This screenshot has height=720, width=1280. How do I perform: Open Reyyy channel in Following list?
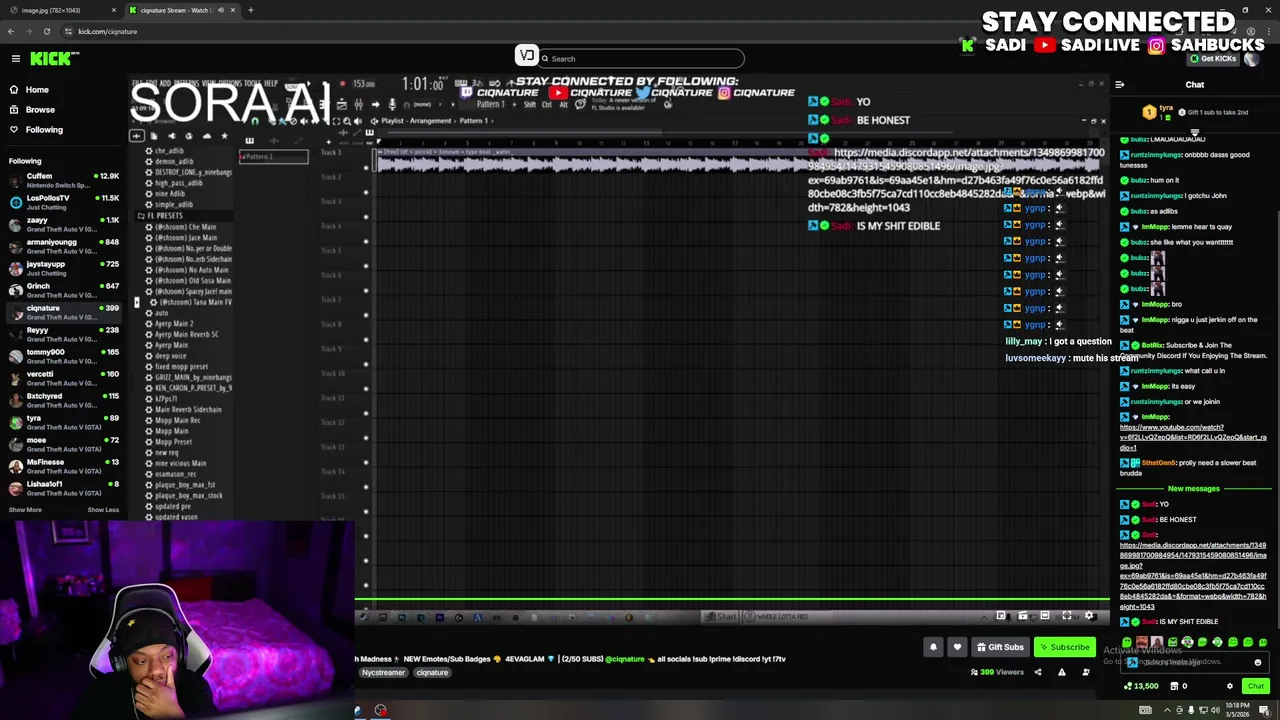pyautogui.click(x=62, y=334)
